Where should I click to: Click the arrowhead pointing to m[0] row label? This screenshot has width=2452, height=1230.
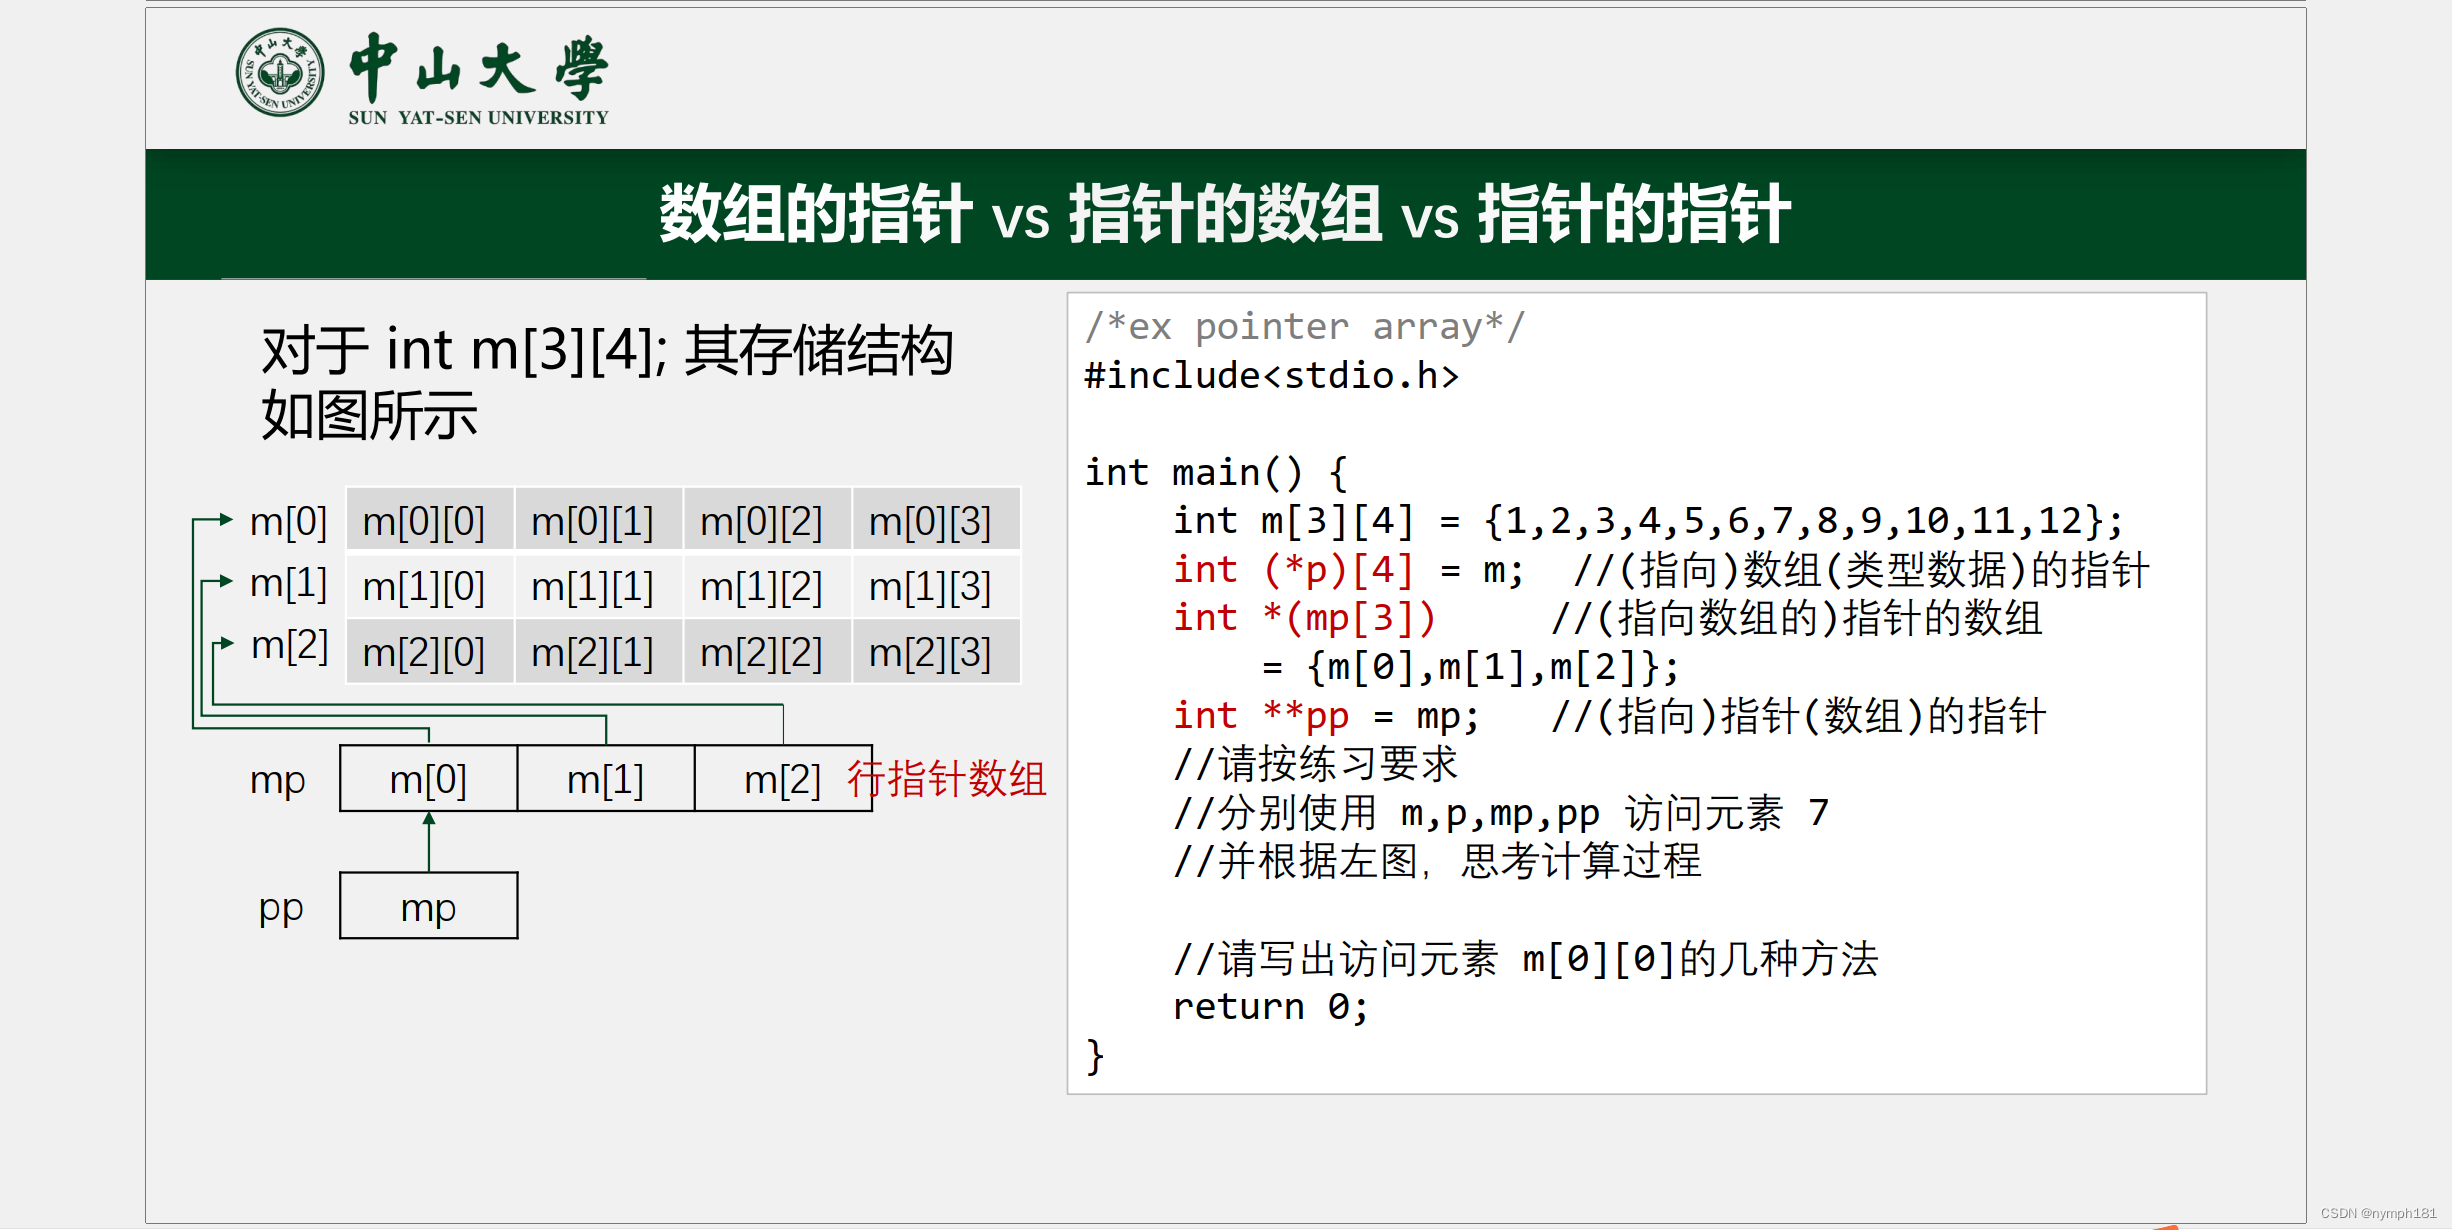coord(226,519)
